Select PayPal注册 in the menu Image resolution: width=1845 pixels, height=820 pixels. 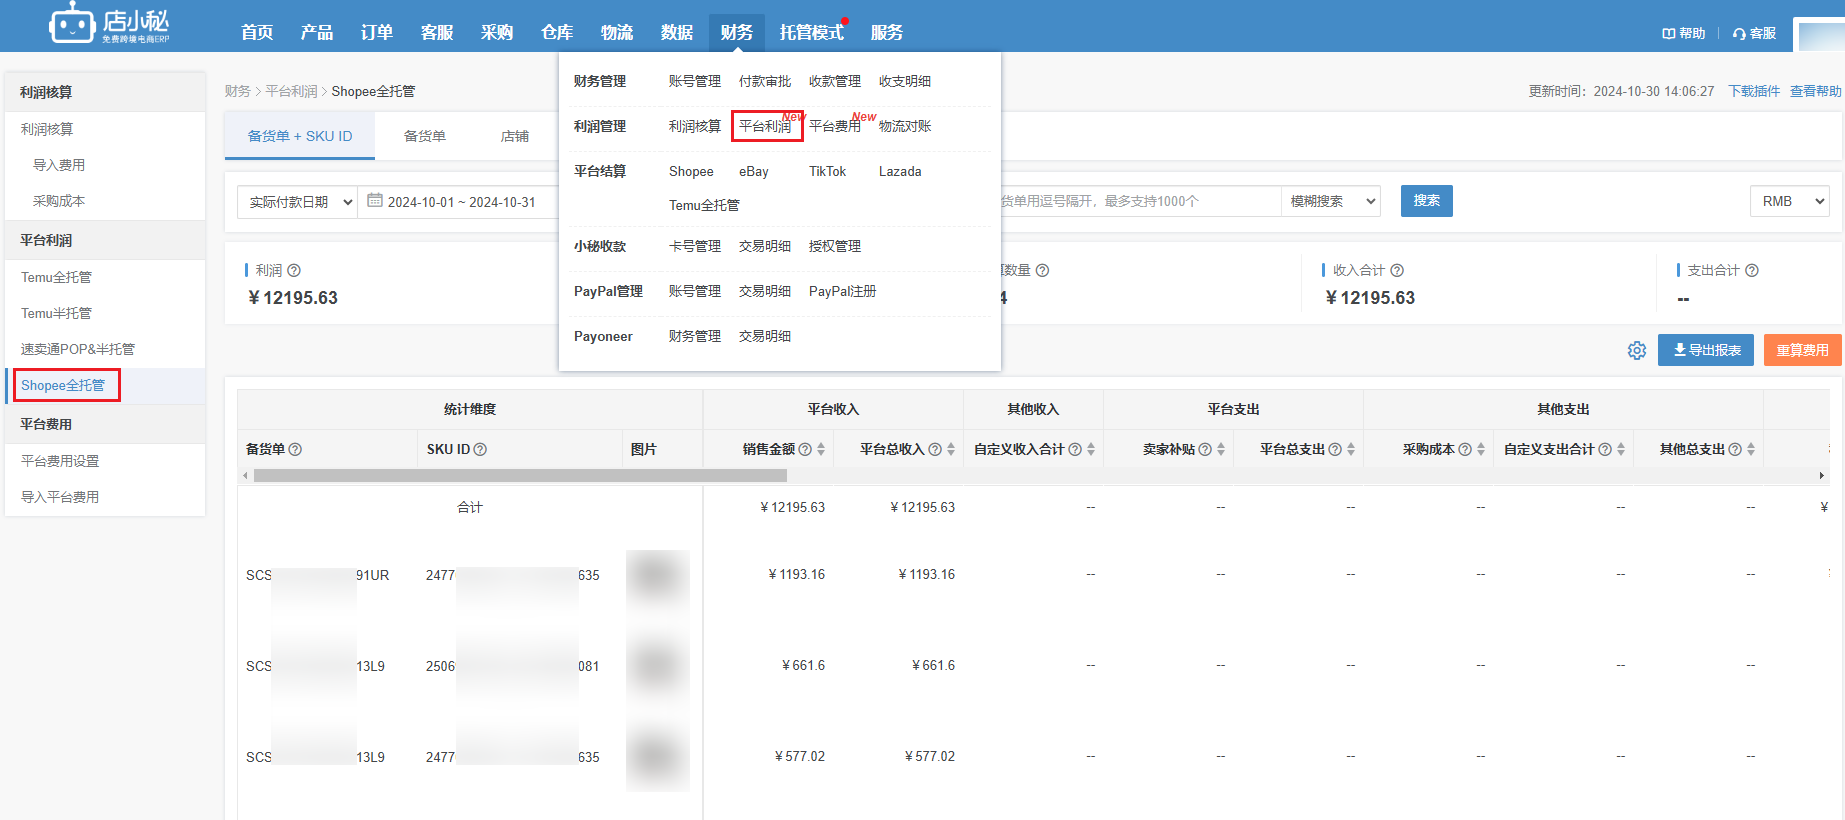[843, 291]
